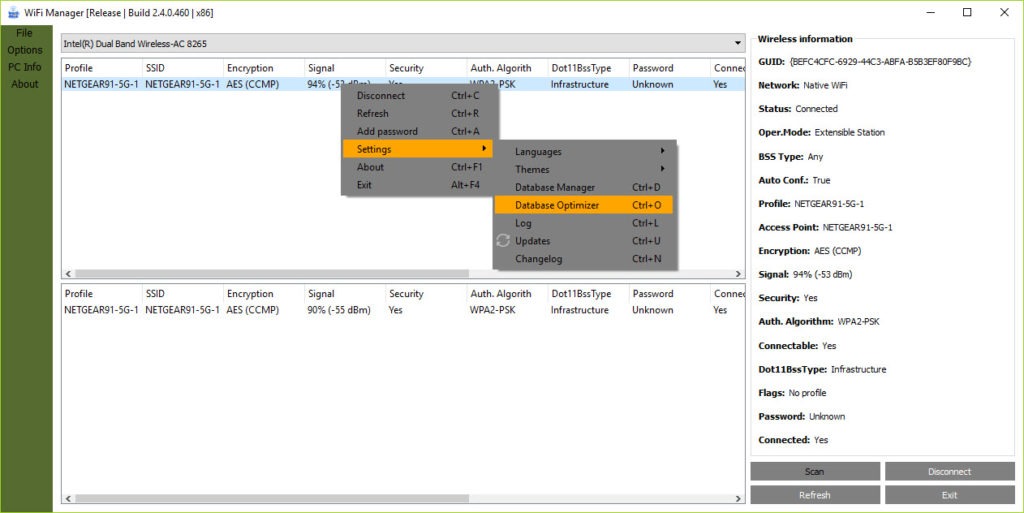Click the Status: Connected entry

point(798,109)
